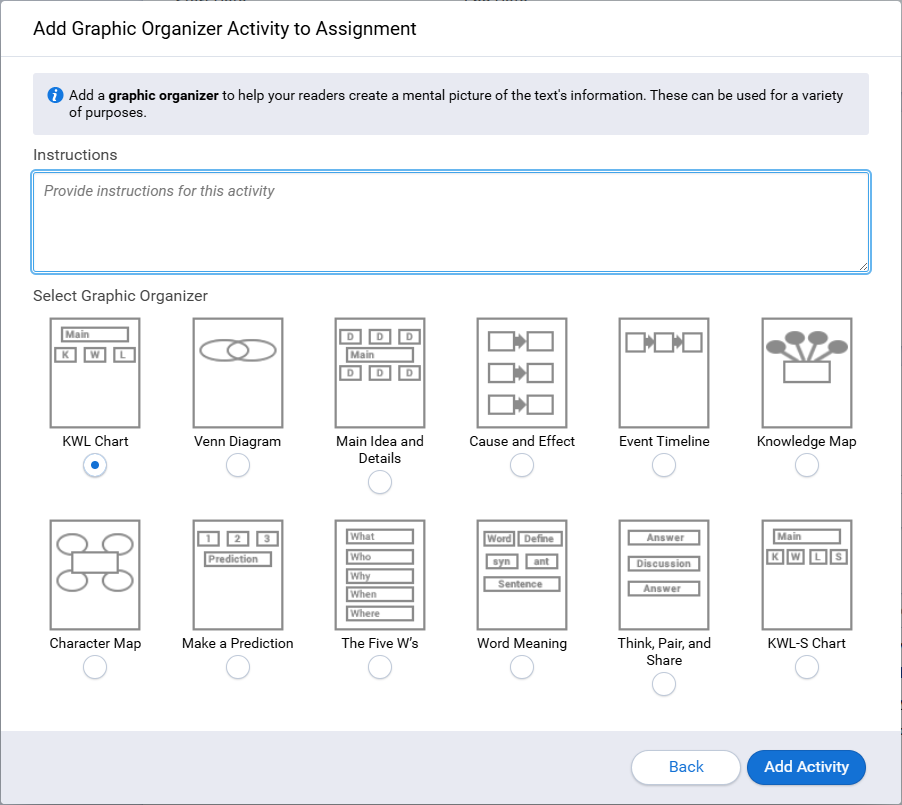This screenshot has width=902, height=805.
Task: Click the Knowledge Map label text
Action: tap(807, 441)
